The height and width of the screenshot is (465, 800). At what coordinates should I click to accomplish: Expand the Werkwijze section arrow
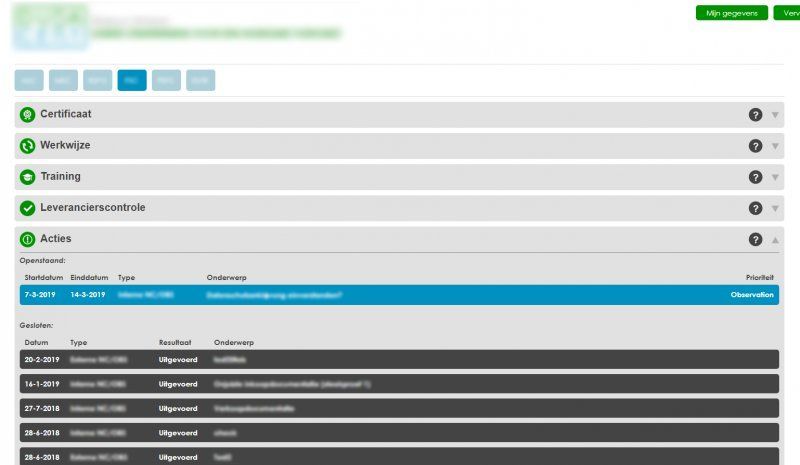(x=775, y=146)
